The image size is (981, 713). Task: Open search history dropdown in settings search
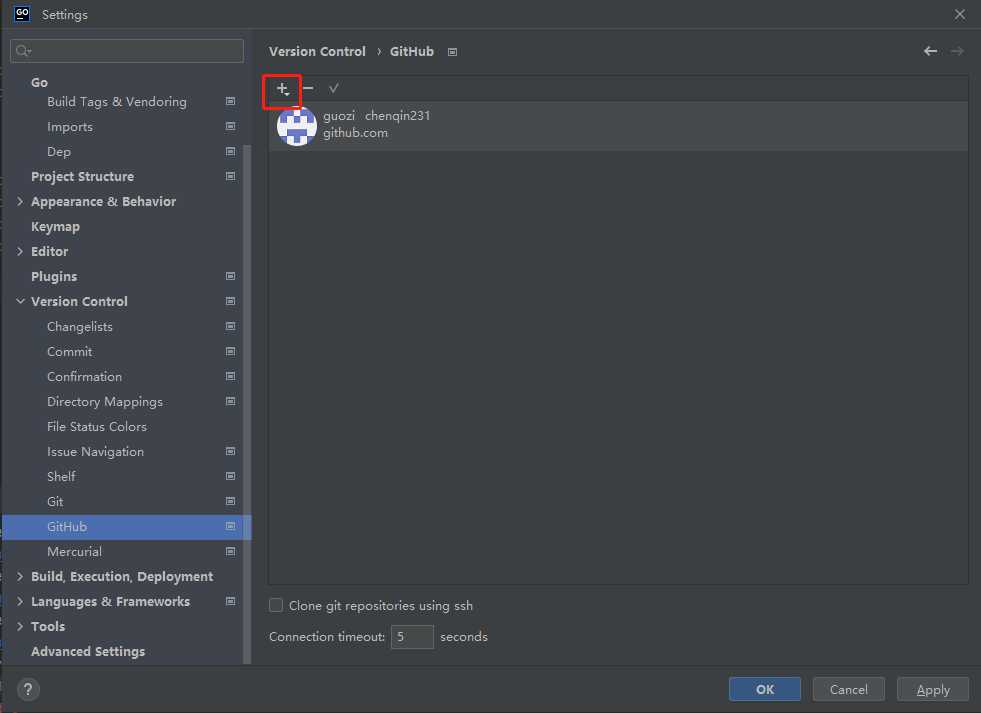click(24, 51)
